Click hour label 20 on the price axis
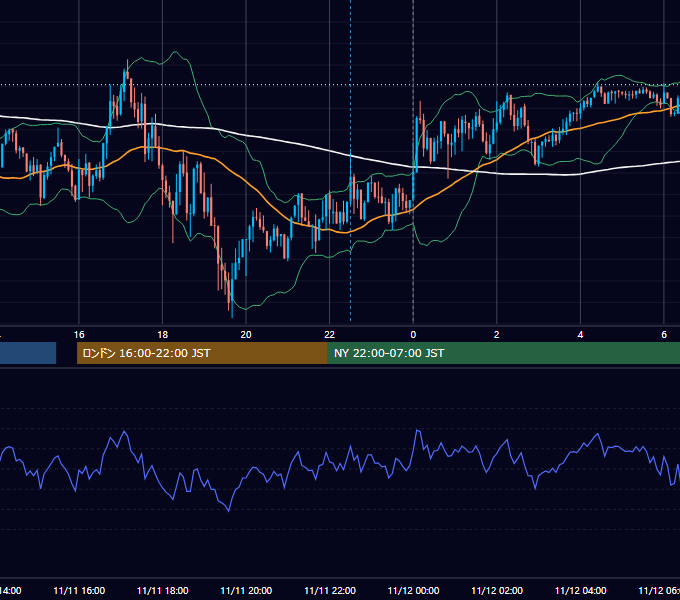Viewport: 680px width, 600px height. pyautogui.click(x=246, y=335)
